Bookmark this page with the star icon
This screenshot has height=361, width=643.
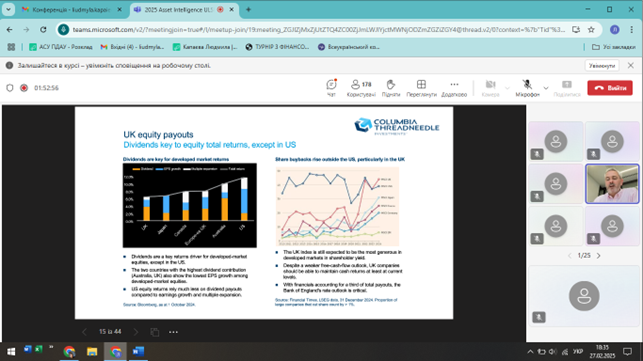pos(591,30)
